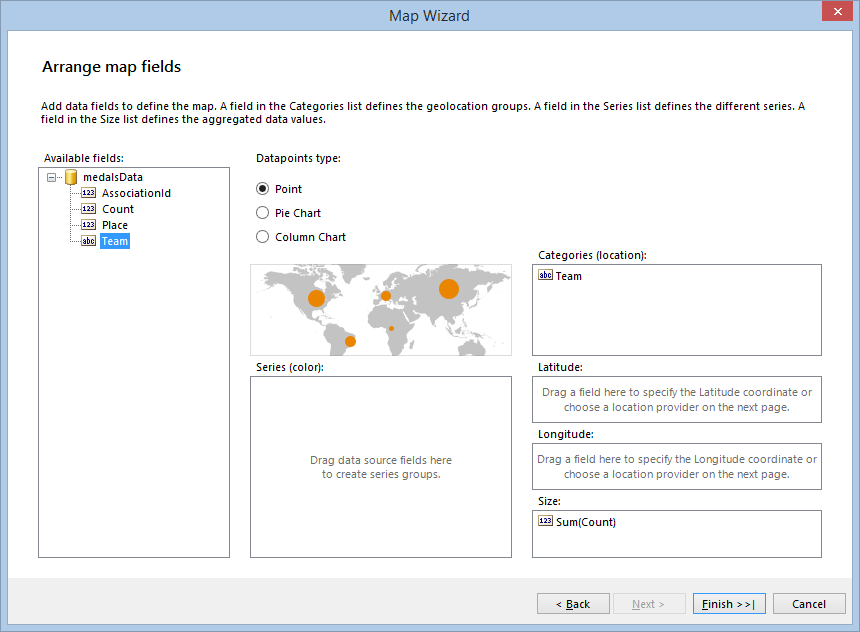Click the abc string icon beside Team
860x632 pixels.
point(89,241)
